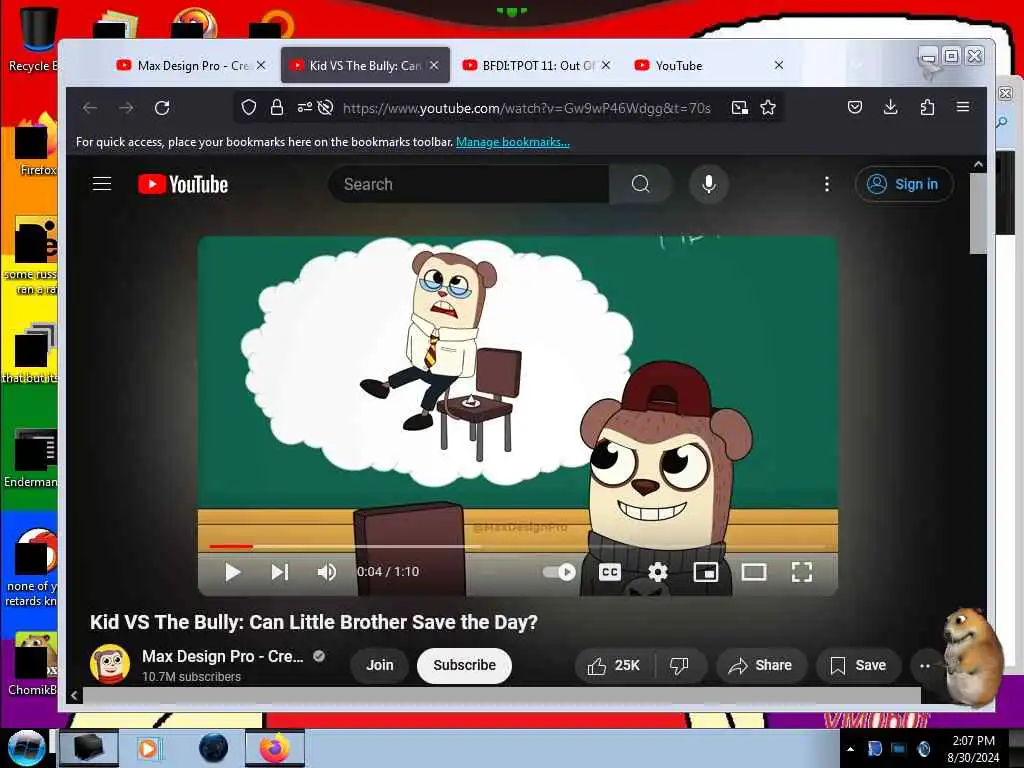
Task: Open the Firefox application hamburger menu
Action: coord(963,106)
